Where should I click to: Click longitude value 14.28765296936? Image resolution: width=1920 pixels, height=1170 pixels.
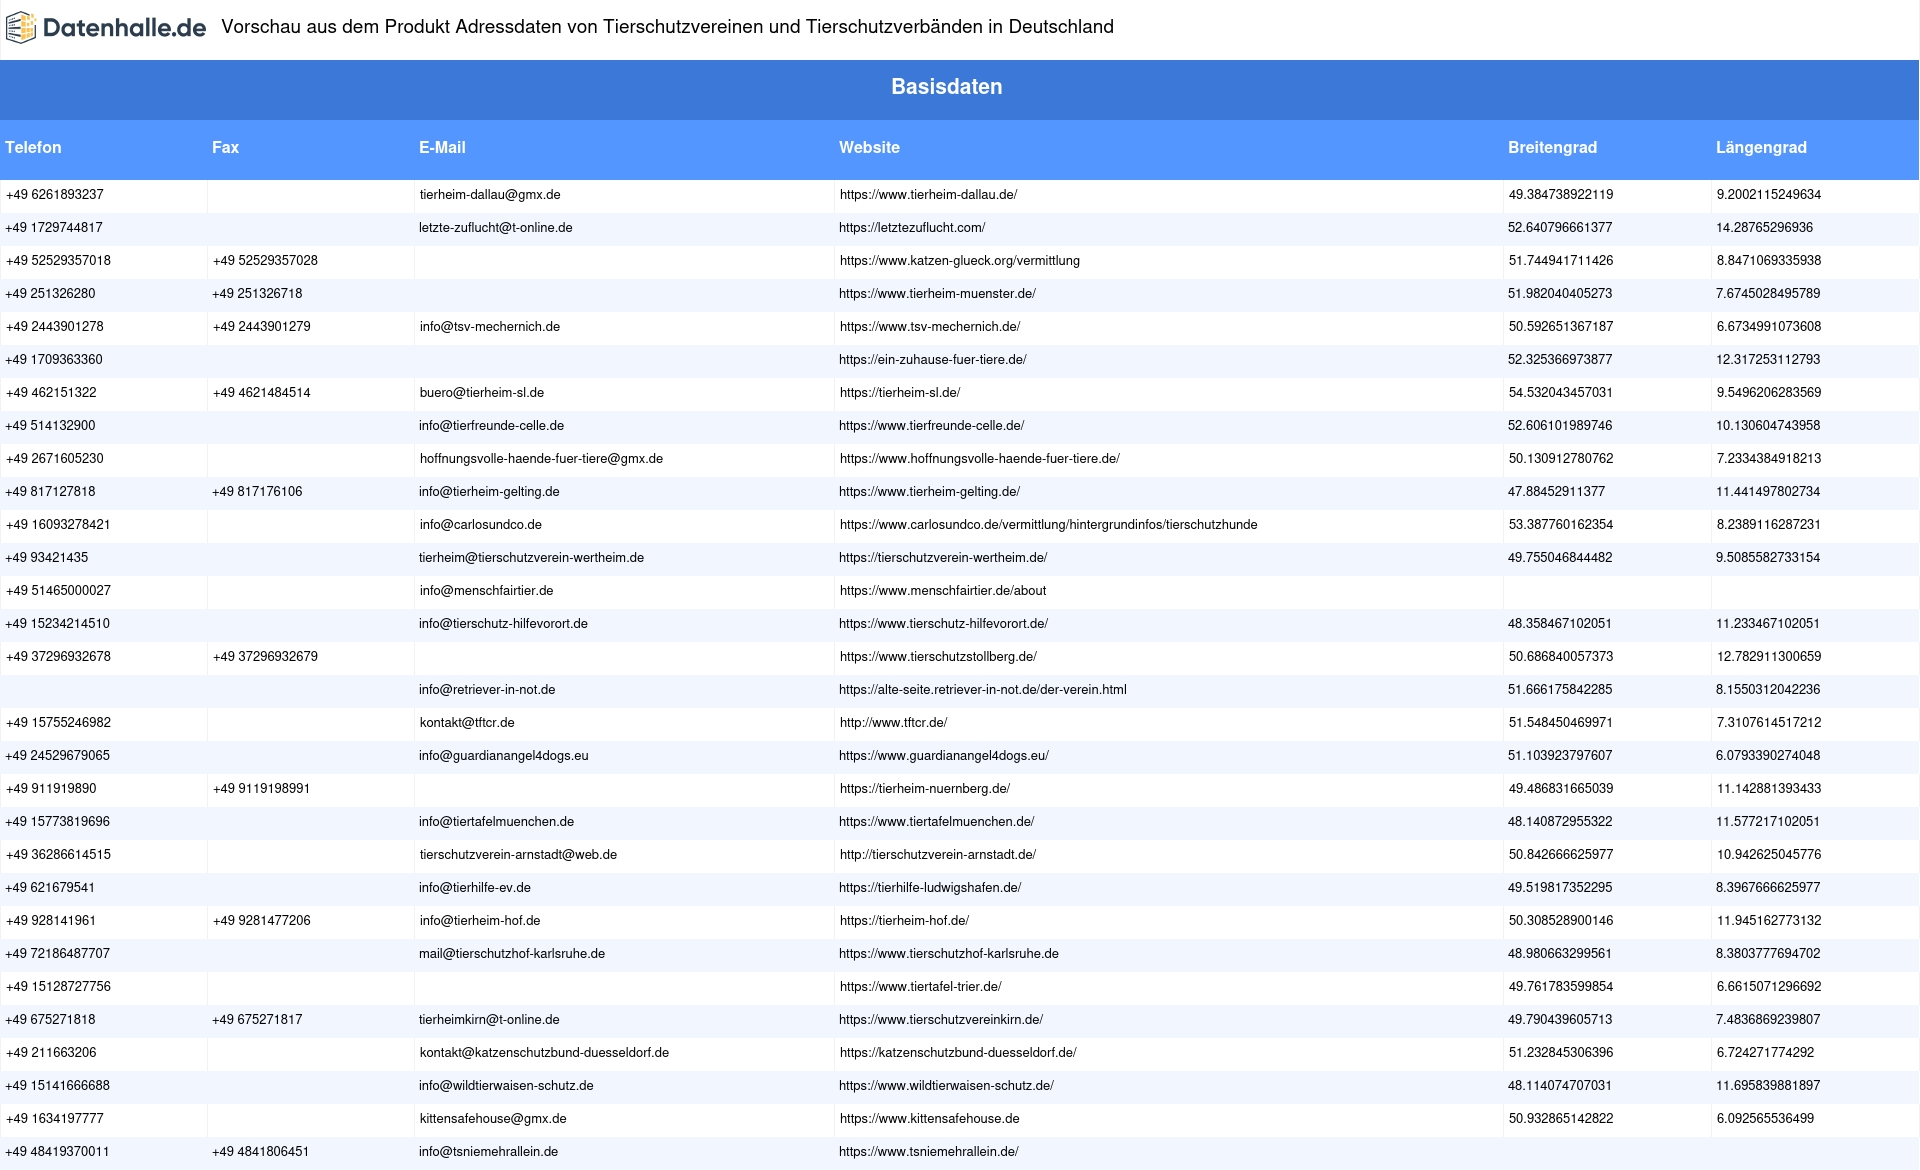click(x=1765, y=228)
